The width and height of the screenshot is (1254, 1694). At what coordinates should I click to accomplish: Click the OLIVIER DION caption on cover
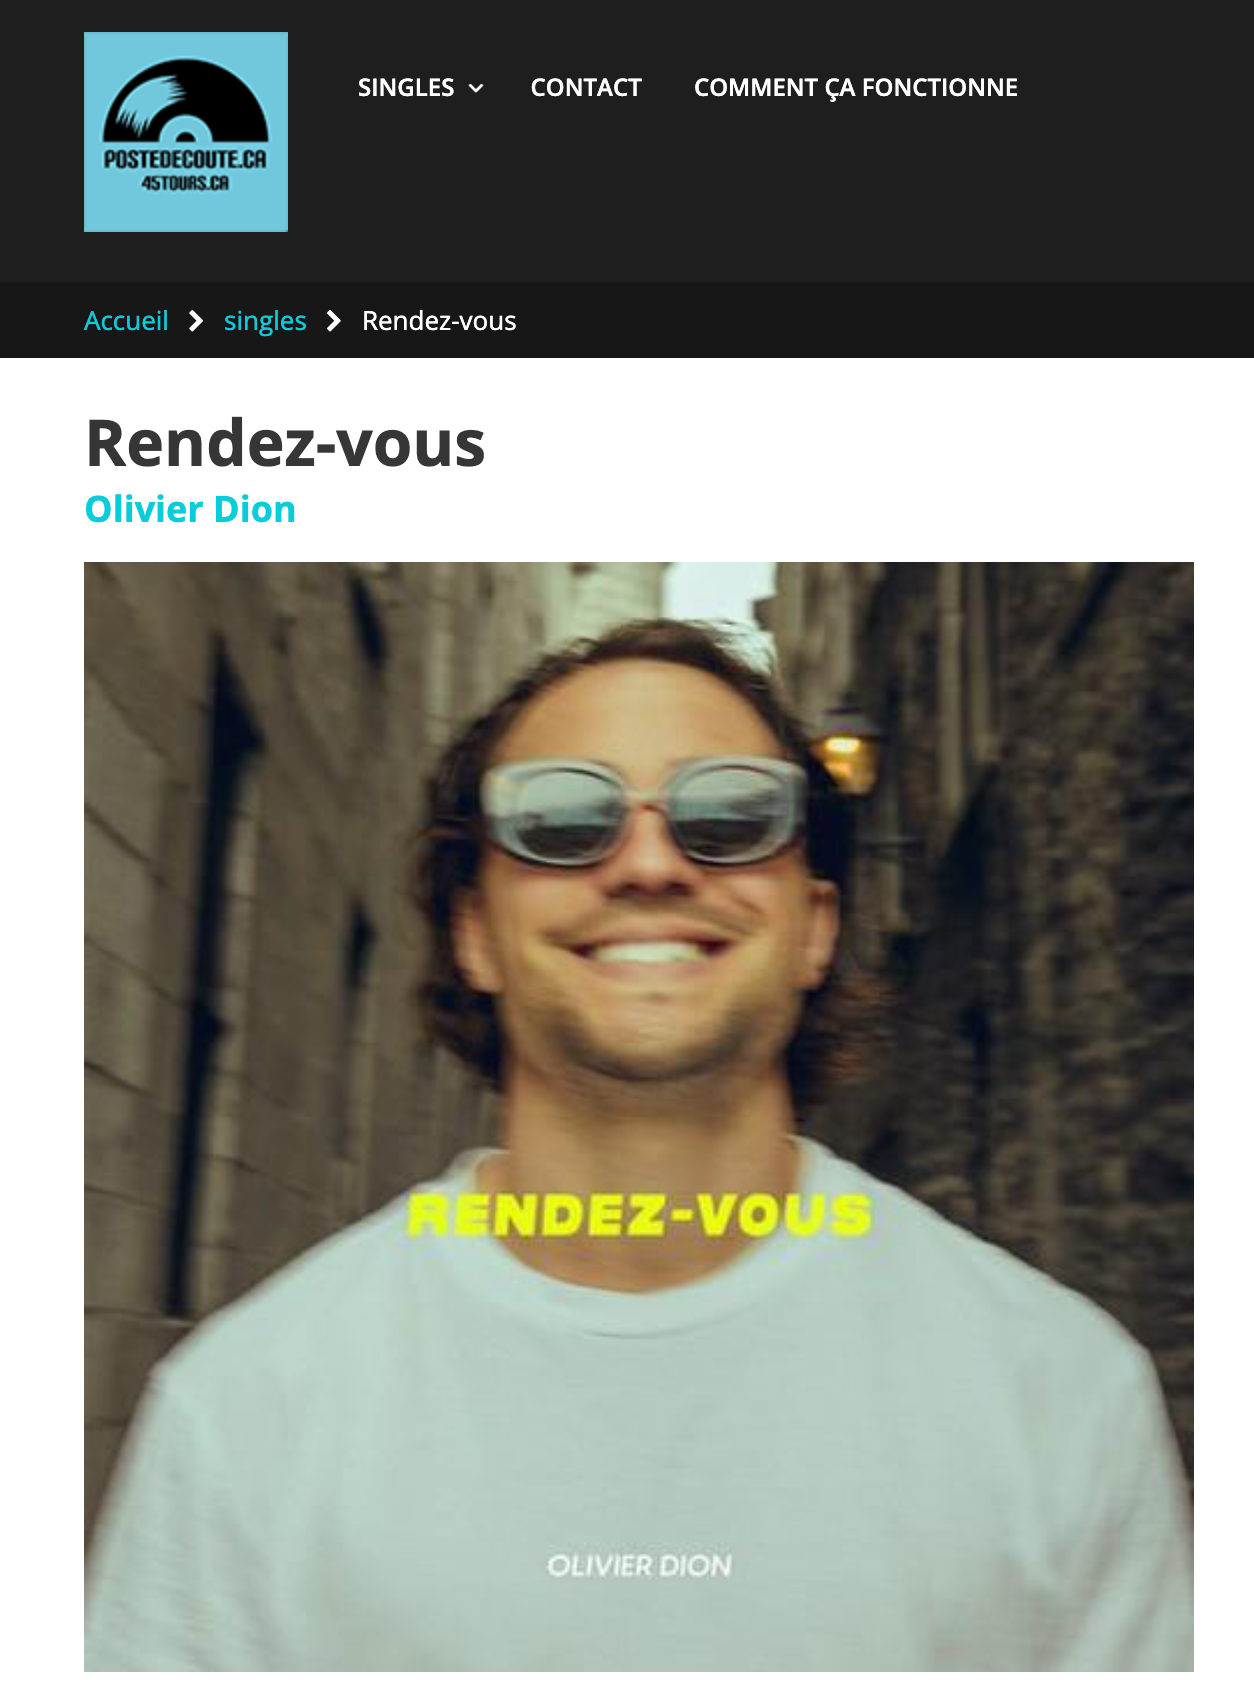[640, 1566]
